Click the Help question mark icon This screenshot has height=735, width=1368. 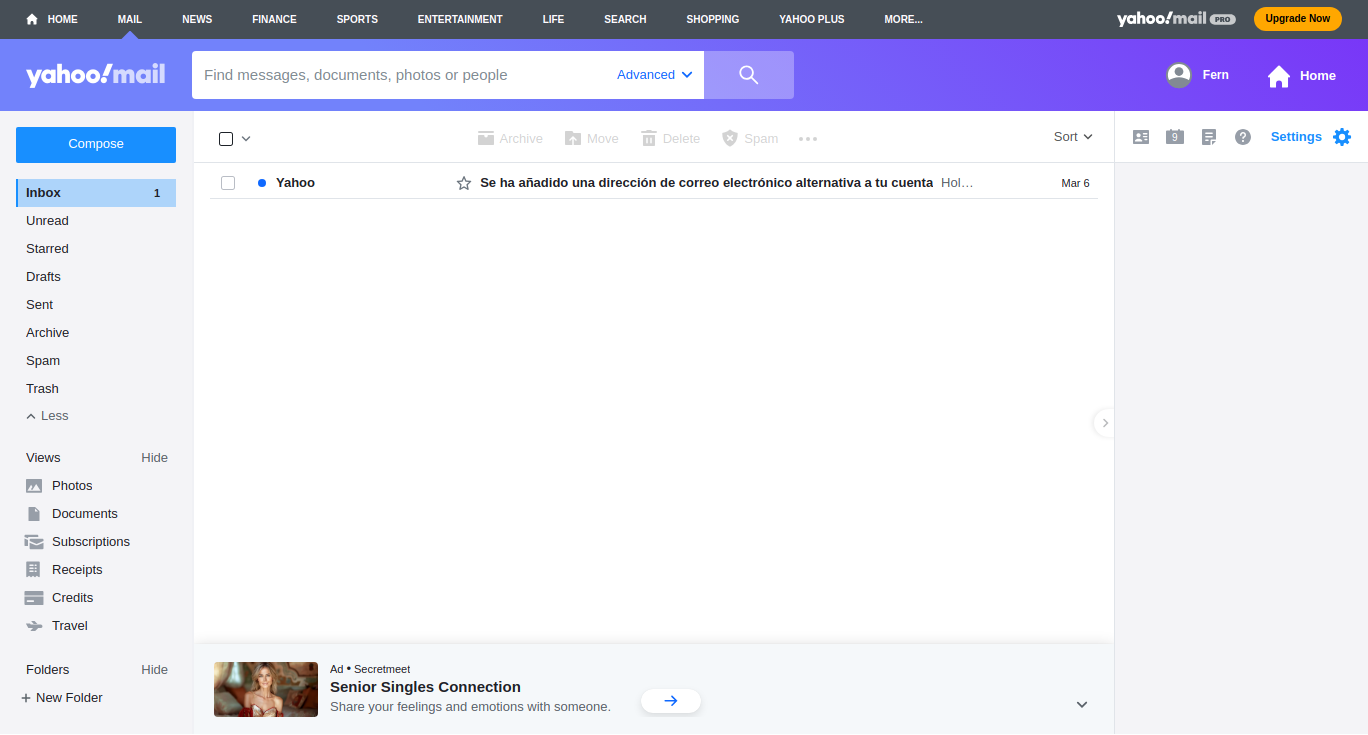coord(1243,137)
